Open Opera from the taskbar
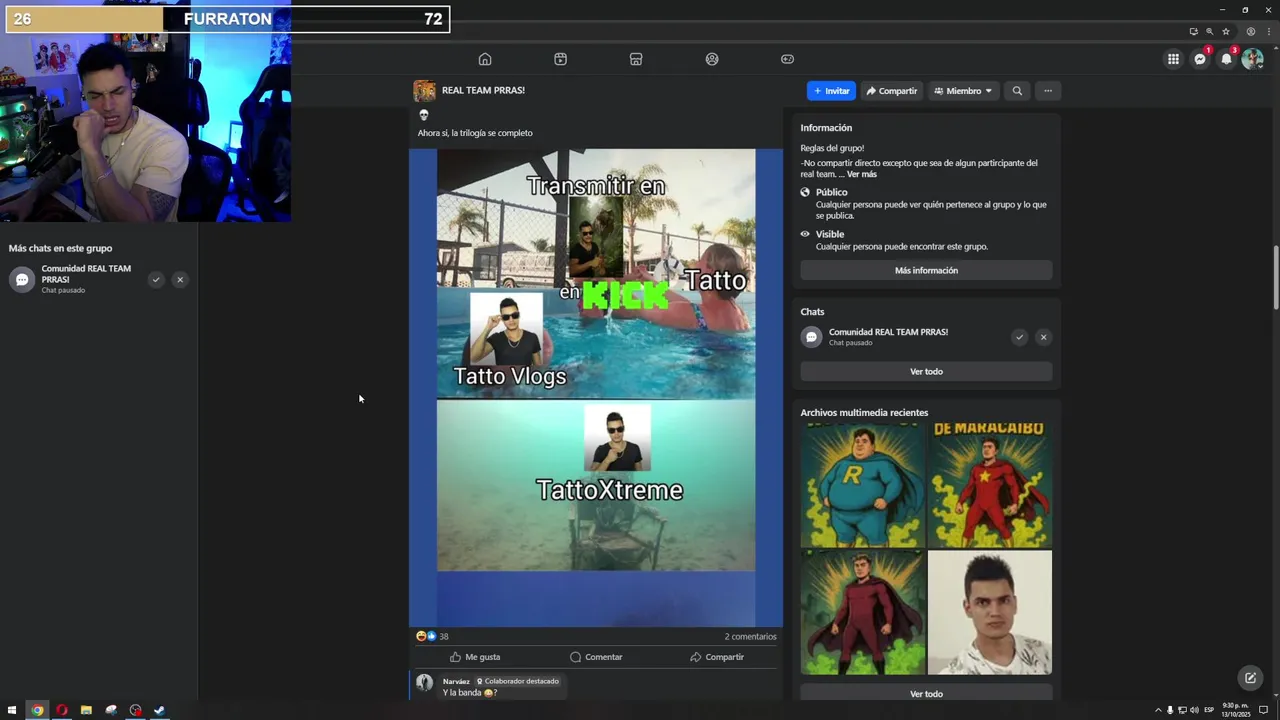1280x720 pixels. [x=62, y=710]
